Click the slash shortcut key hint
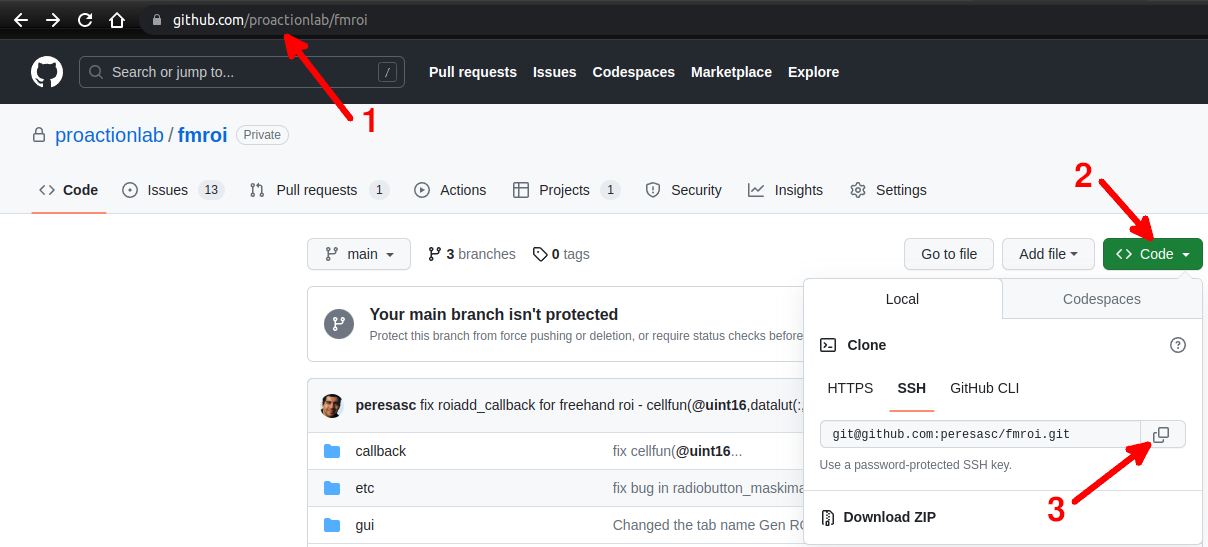1208x547 pixels. [x=388, y=72]
